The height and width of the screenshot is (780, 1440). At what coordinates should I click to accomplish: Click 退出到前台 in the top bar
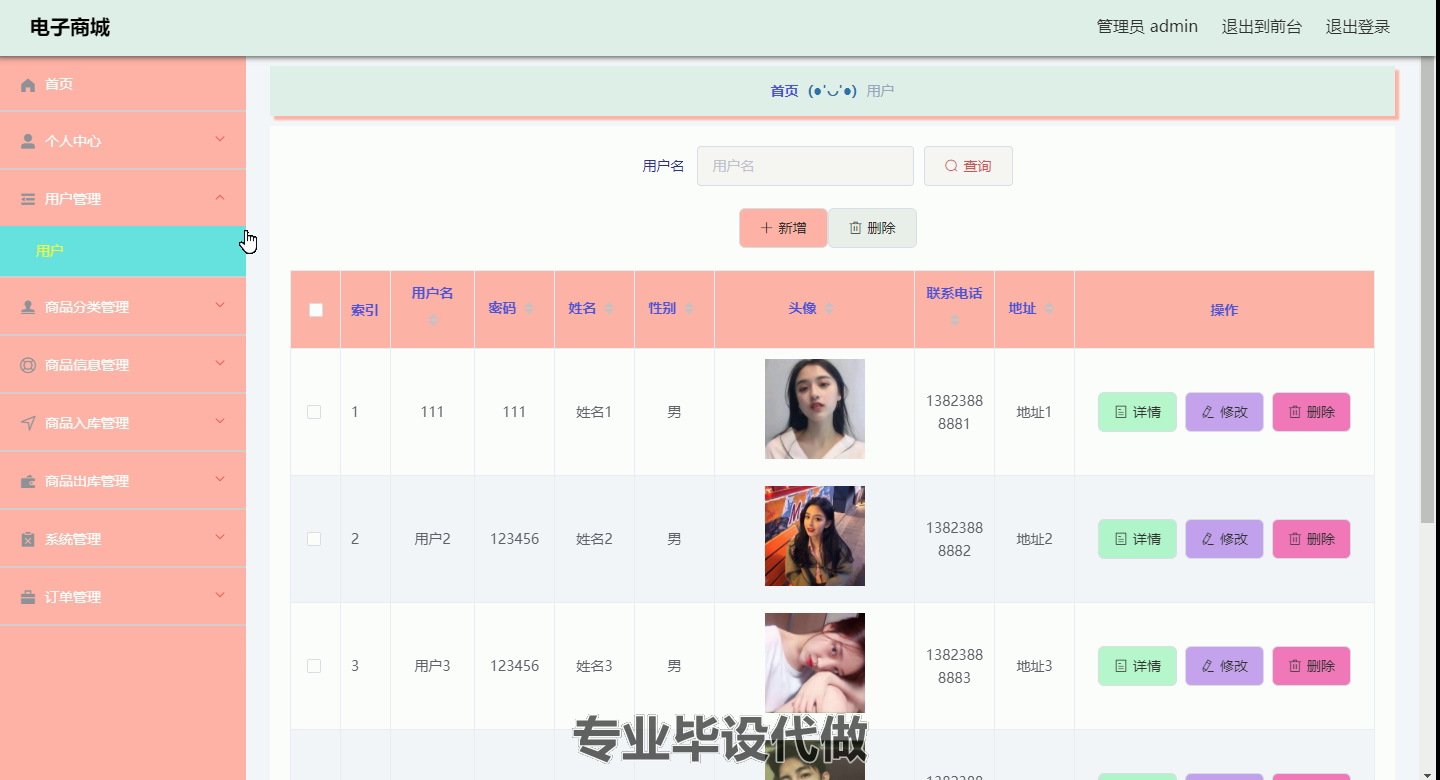[1262, 27]
